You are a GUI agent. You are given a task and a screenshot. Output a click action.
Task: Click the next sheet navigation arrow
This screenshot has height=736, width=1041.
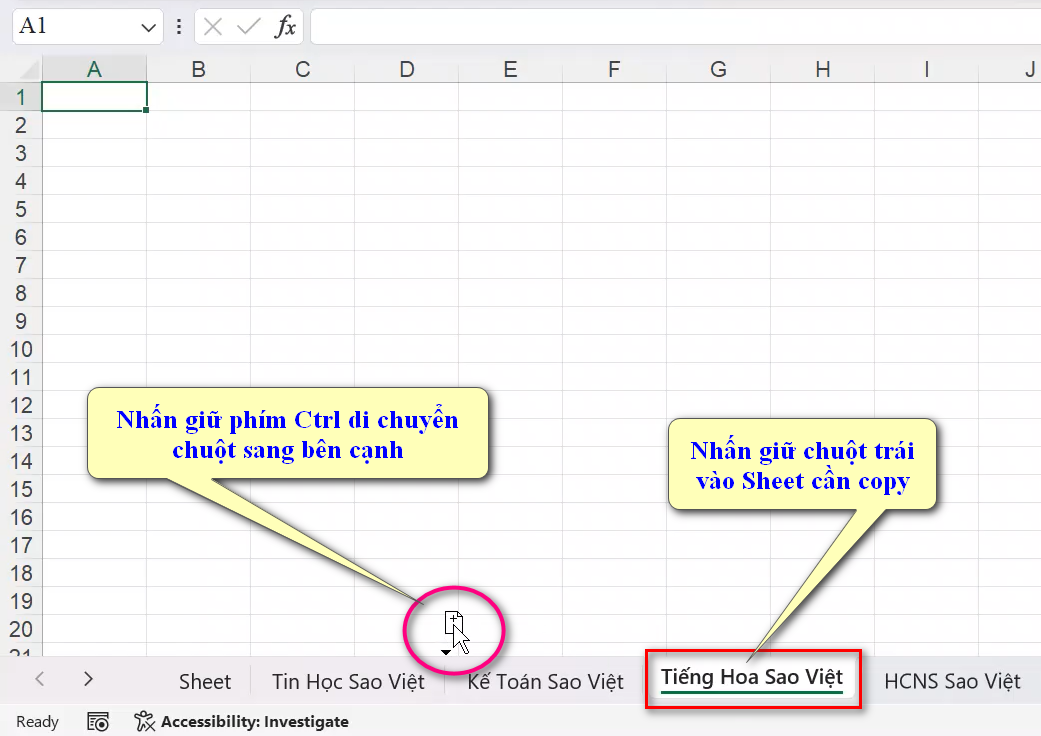point(88,679)
